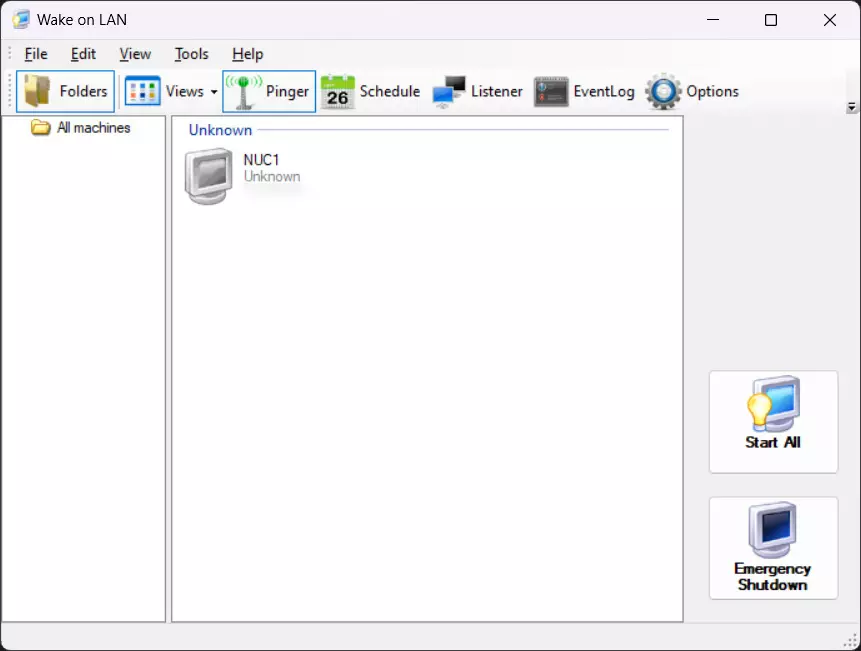Screen dimensions: 861x651
Task: Click the Start All button
Action: (x=773, y=422)
